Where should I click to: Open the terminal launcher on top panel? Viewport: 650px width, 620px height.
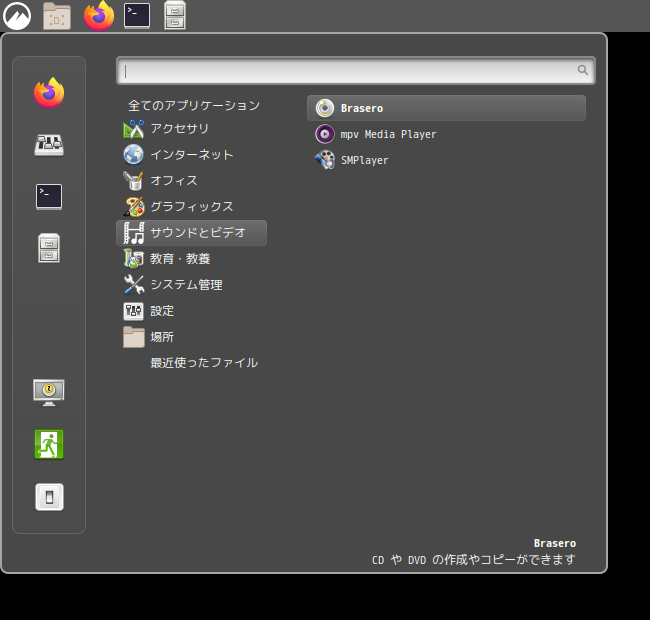(137, 16)
